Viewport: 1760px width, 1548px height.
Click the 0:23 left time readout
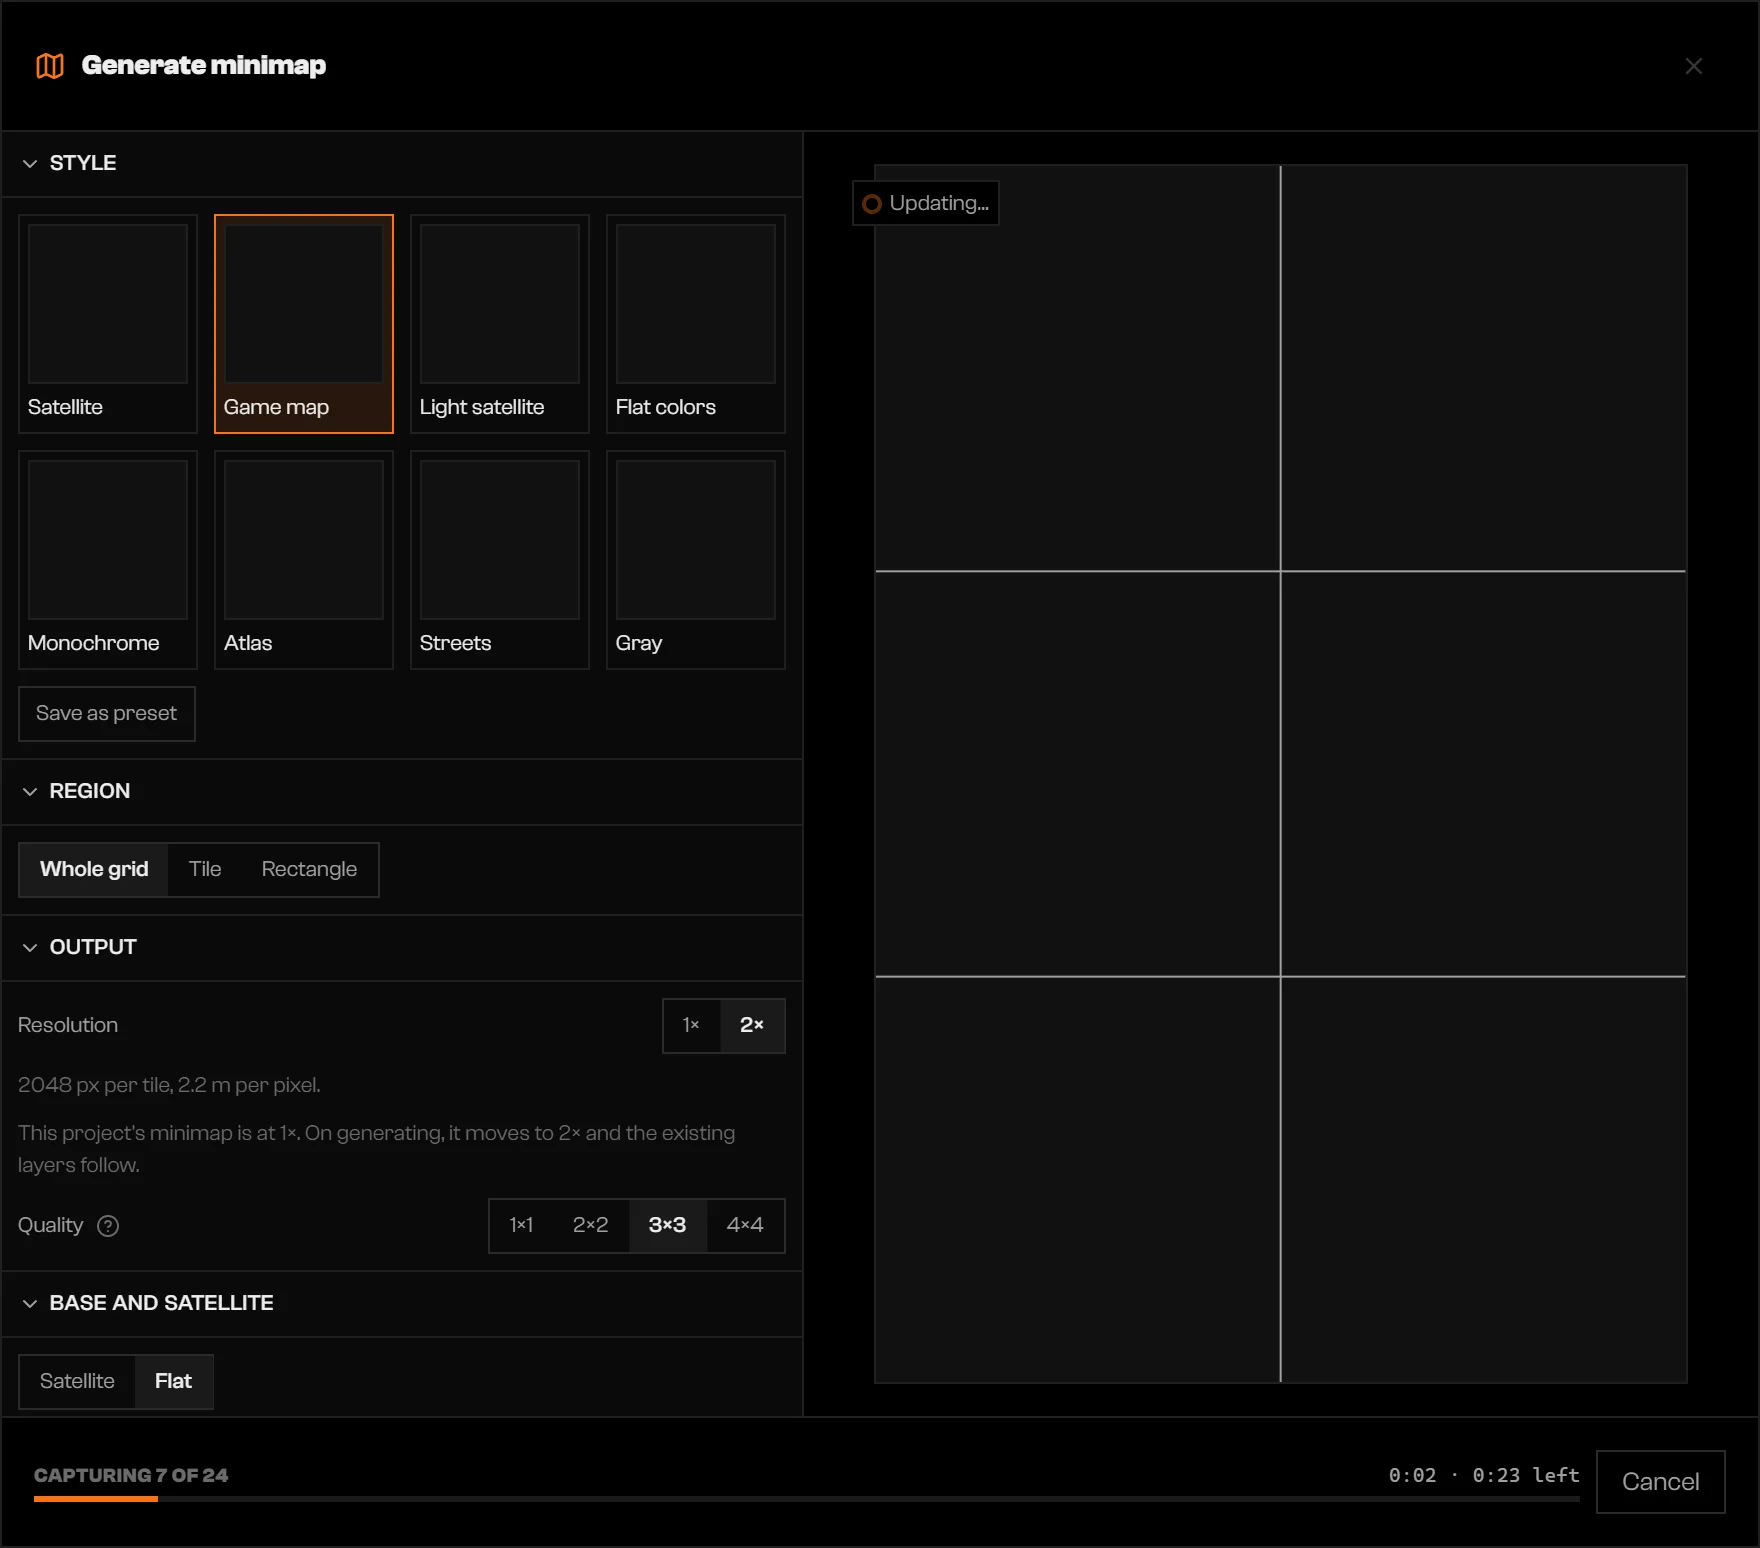click(x=1526, y=1476)
